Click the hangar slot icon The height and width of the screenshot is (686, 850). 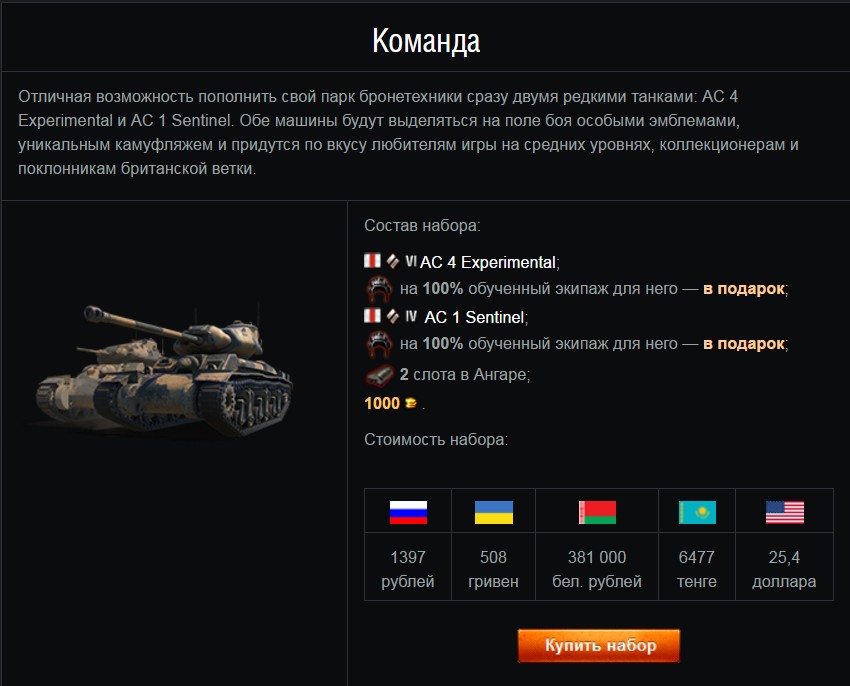(379, 375)
